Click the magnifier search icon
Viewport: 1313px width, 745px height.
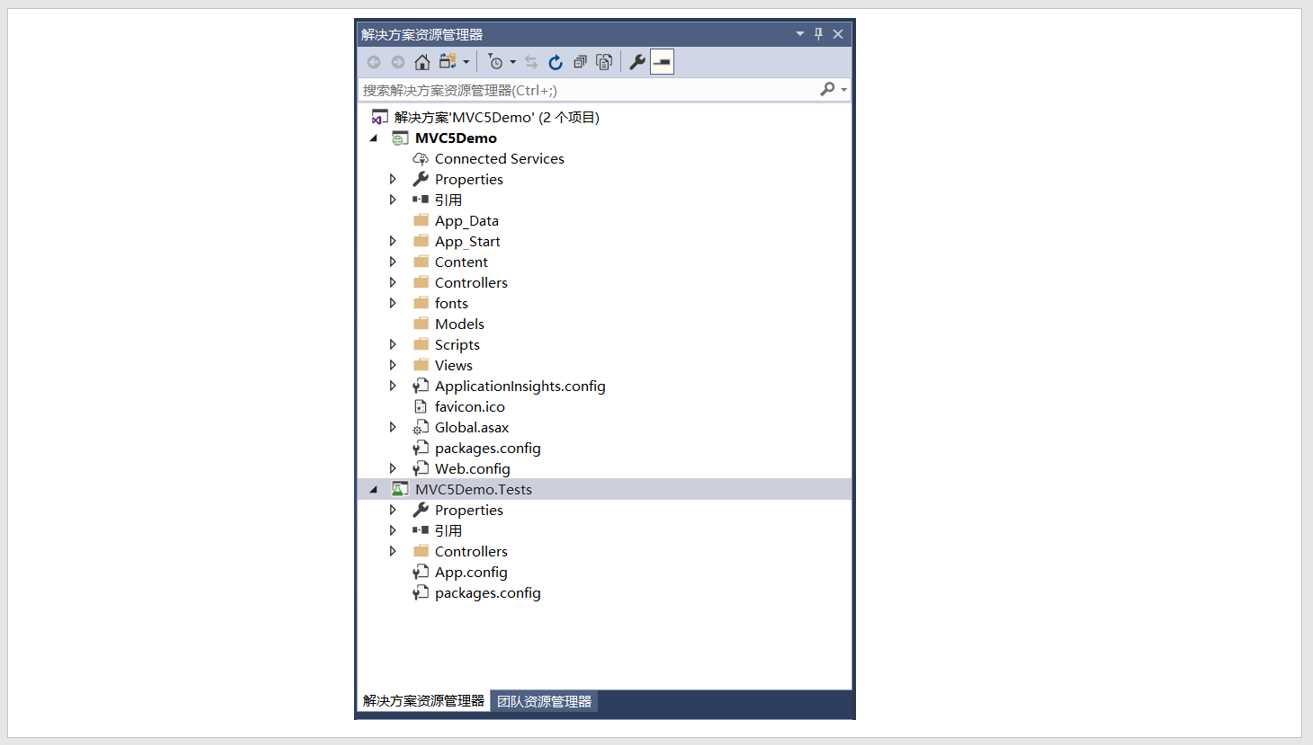[827, 89]
